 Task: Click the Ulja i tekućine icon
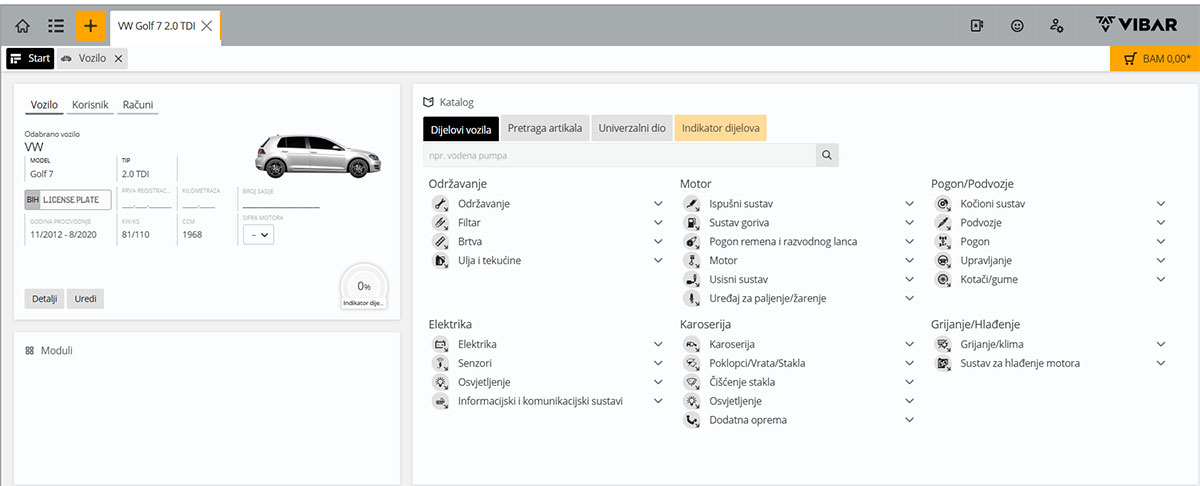coord(439,261)
